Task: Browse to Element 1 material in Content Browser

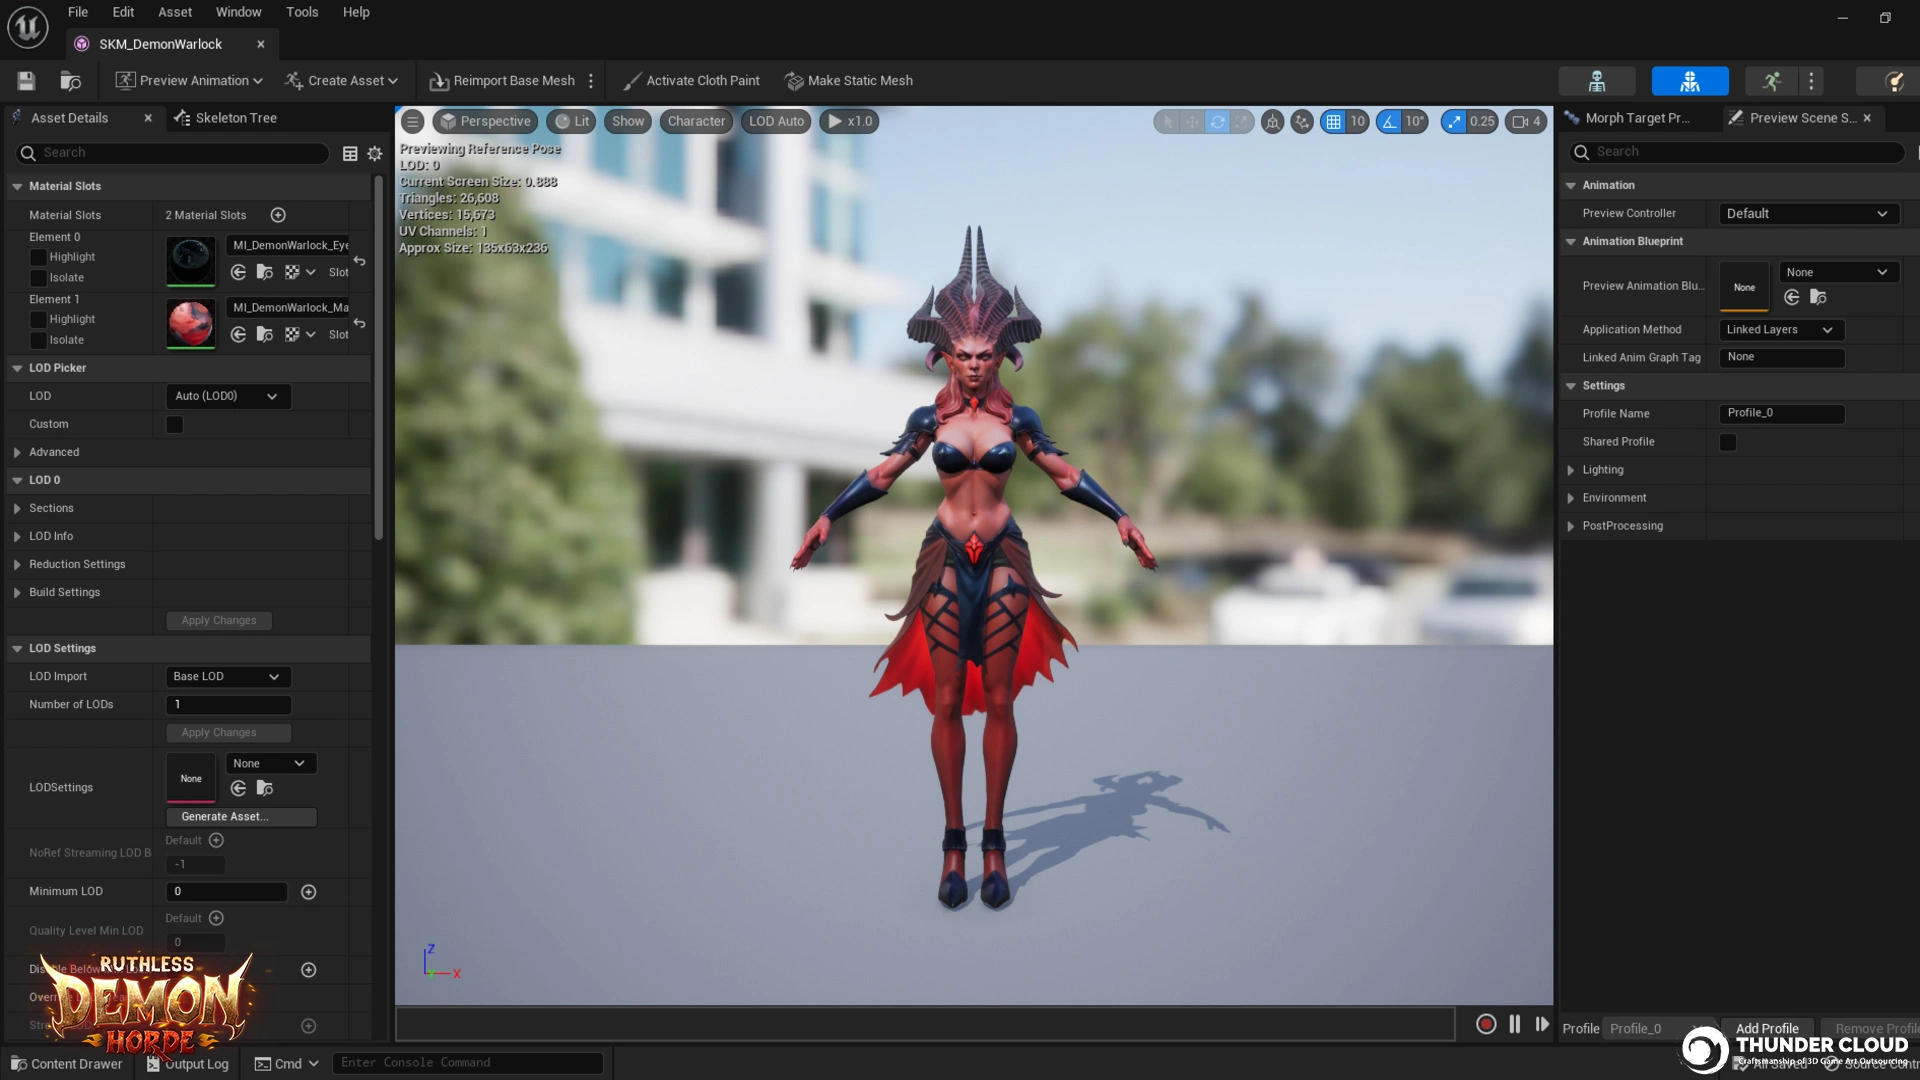Action: pyautogui.click(x=265, y=334)
